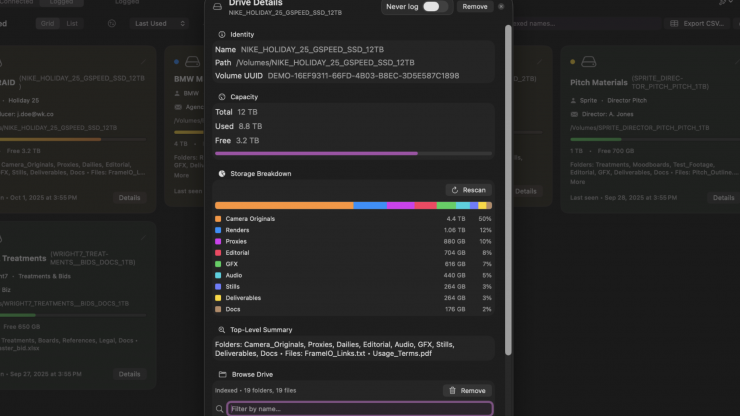Click the tan swatch beside Docs
The image size is (740, 416).
coord(218,309)
